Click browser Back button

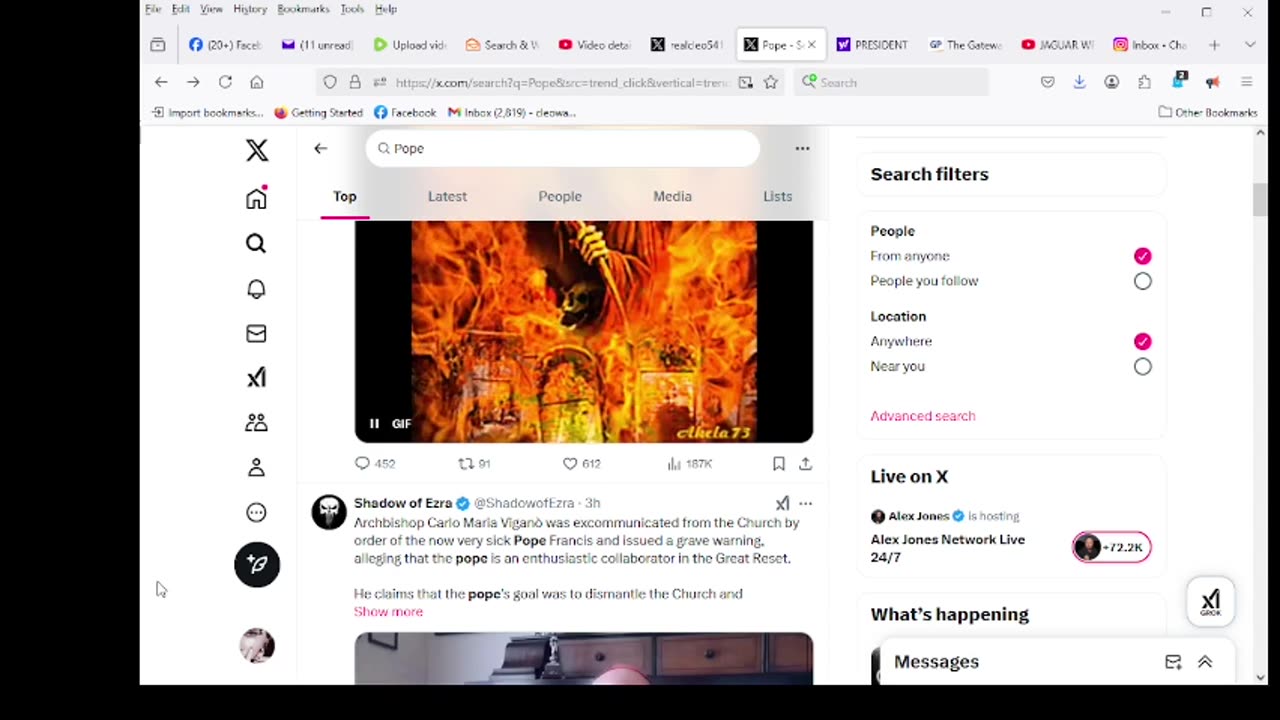[161, 82]
